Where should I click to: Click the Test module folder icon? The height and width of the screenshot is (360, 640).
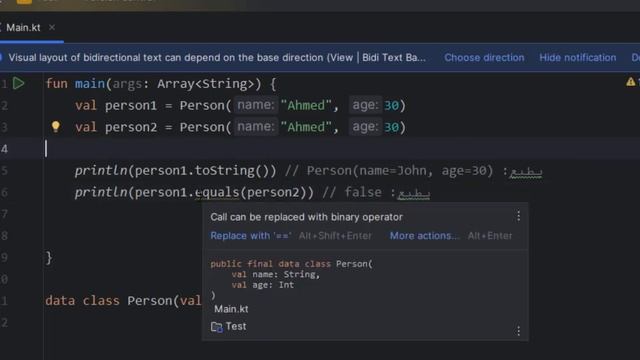(216, 327)
